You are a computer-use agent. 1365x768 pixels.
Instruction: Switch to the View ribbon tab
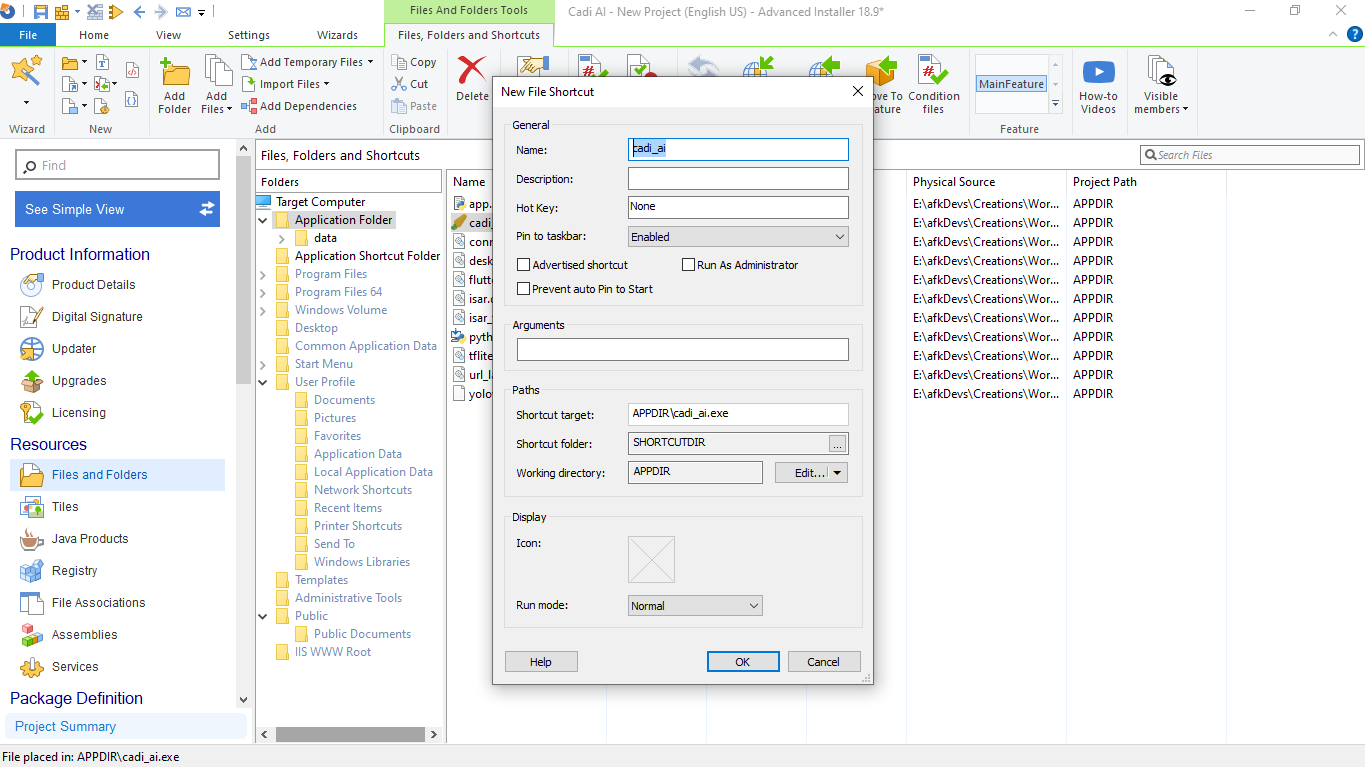(x=169, y=35)
